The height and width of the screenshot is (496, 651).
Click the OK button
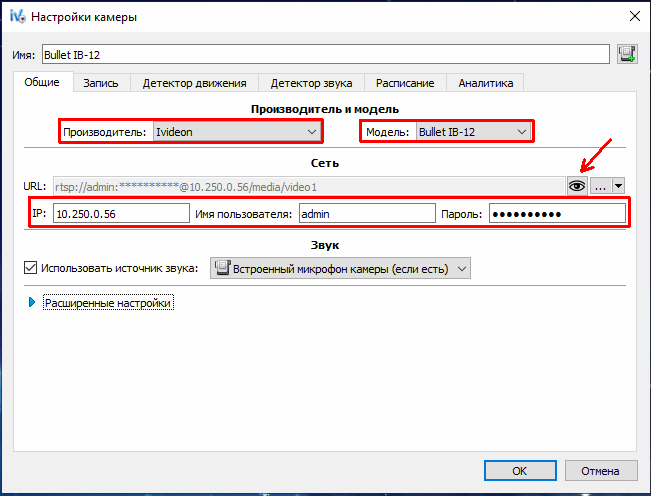(x=520, y=471)
